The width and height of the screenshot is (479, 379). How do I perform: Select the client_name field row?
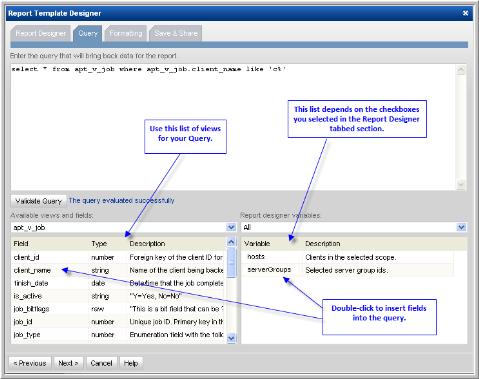tap(119, 270)
